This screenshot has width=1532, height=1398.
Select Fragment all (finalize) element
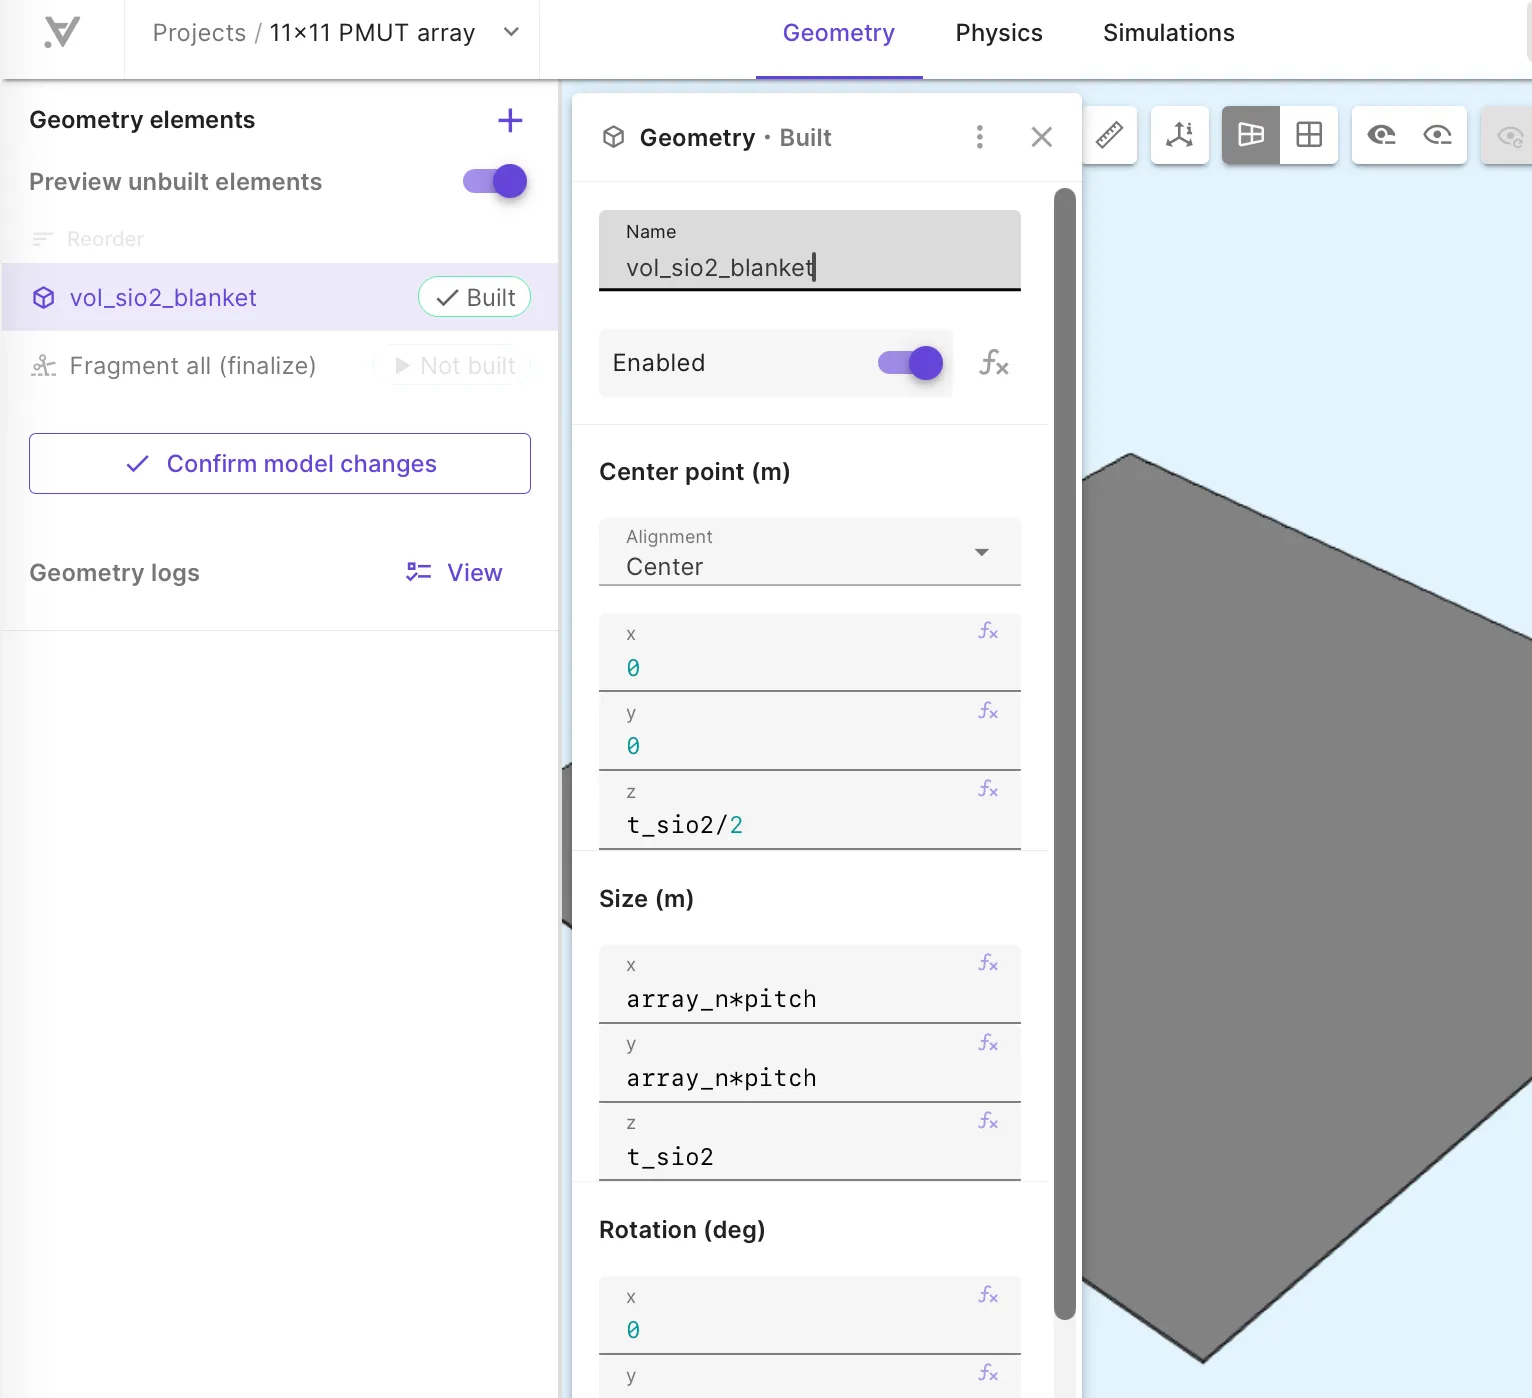[193, 366]
